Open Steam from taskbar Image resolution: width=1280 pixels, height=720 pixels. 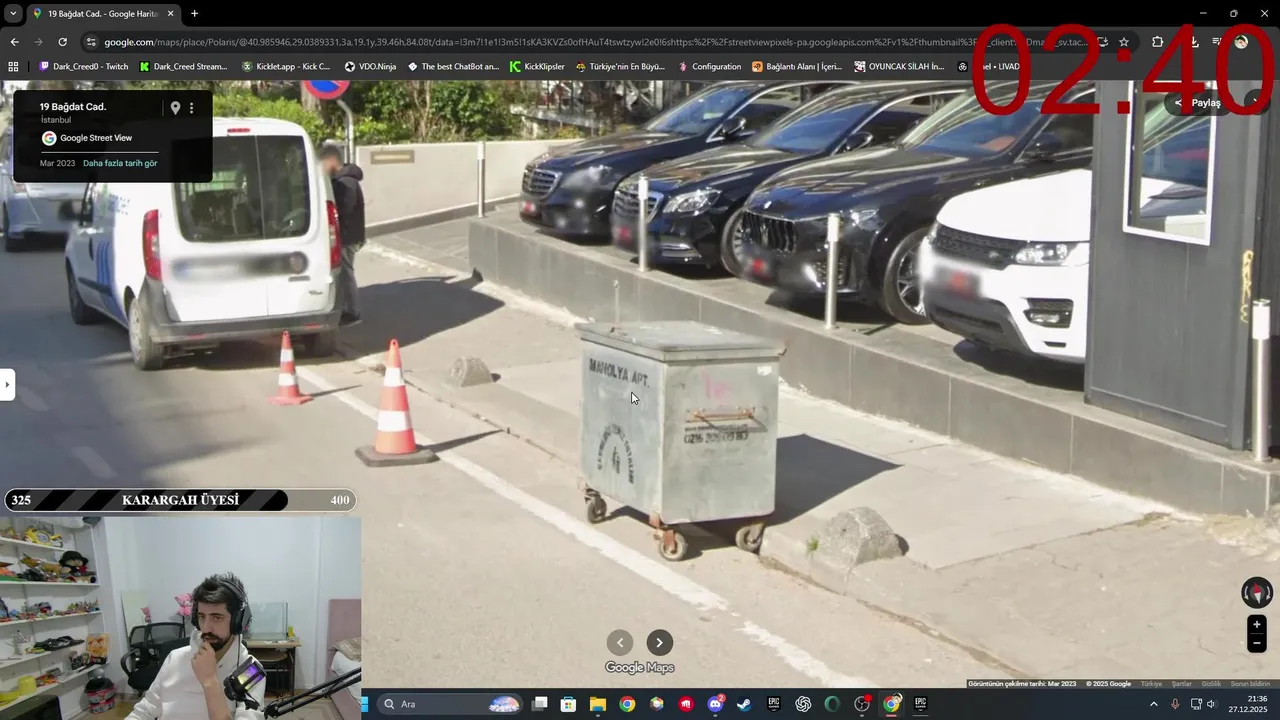[x=744, y=704]
